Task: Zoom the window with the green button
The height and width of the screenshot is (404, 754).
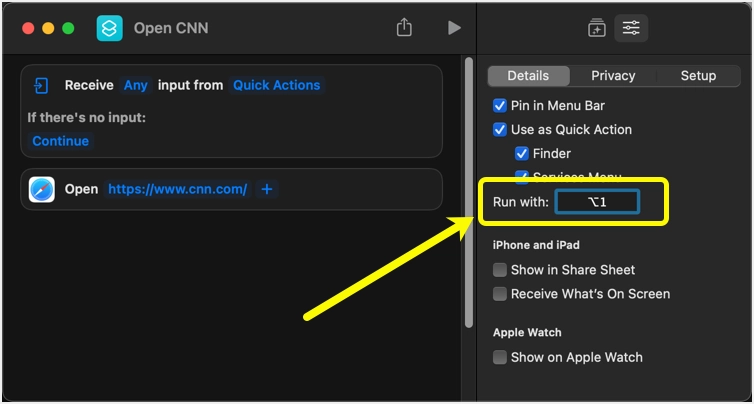Action: pos(68,28)
